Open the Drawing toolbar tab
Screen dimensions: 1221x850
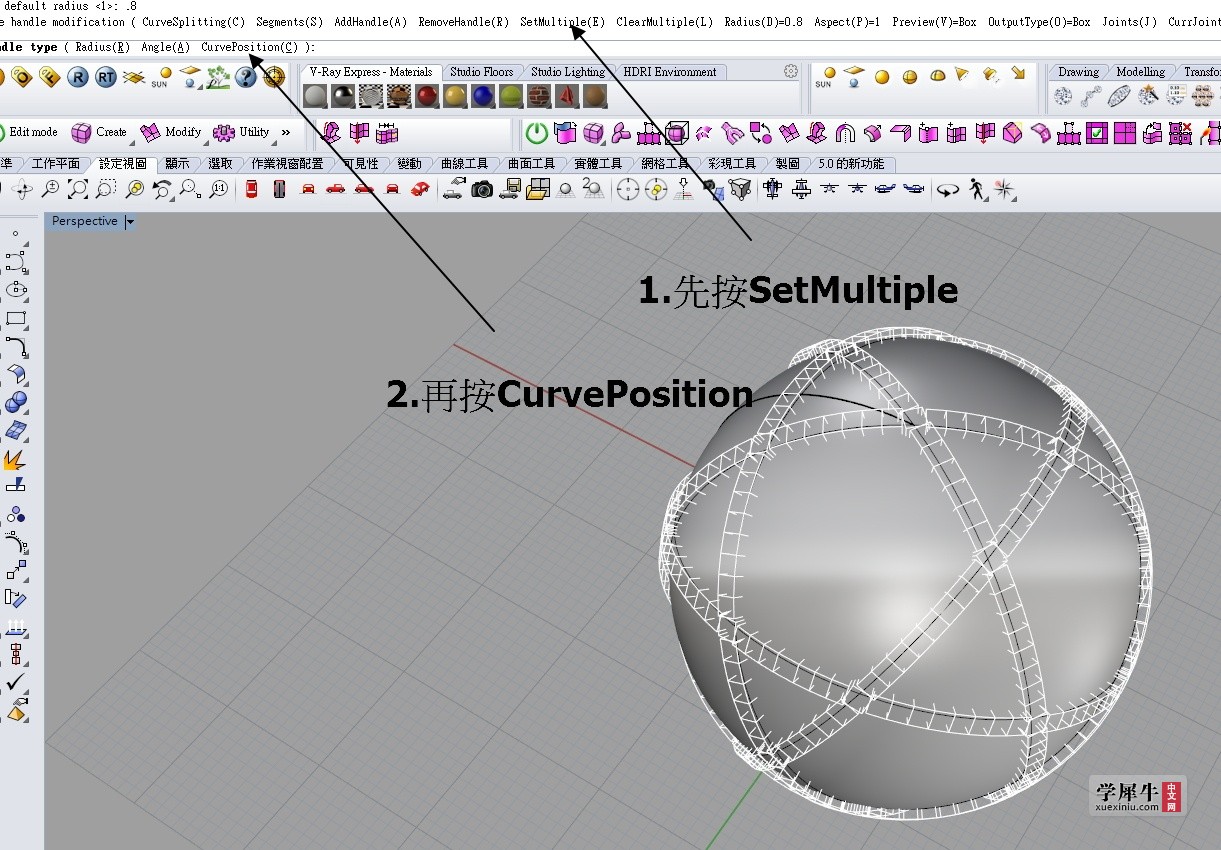[x=1078, y=72]
